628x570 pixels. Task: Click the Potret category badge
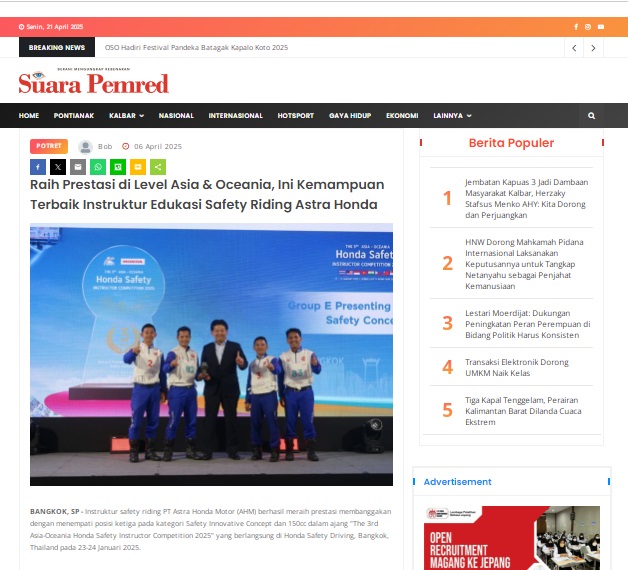tap(49, 146)
